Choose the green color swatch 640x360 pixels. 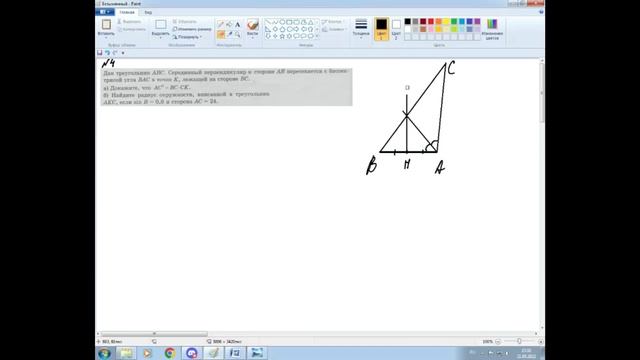click(454, 22)
